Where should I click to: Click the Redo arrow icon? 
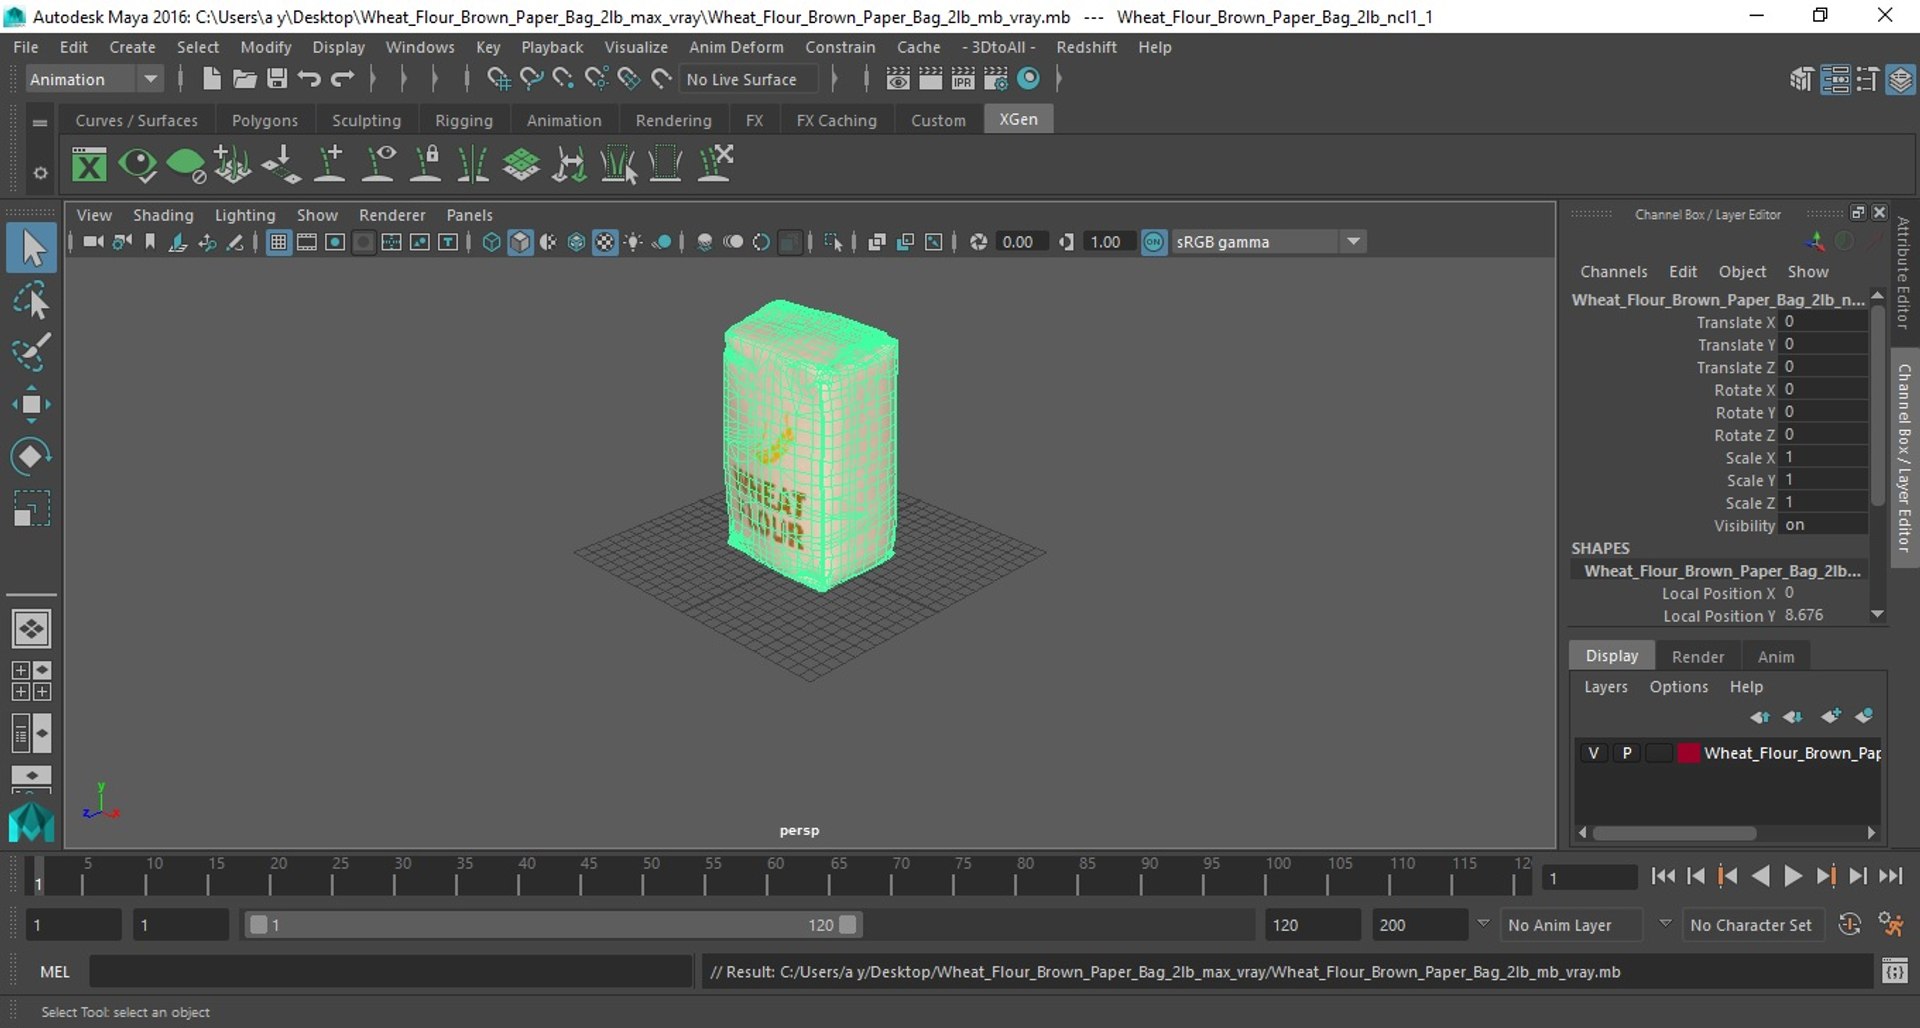[343, 79]
